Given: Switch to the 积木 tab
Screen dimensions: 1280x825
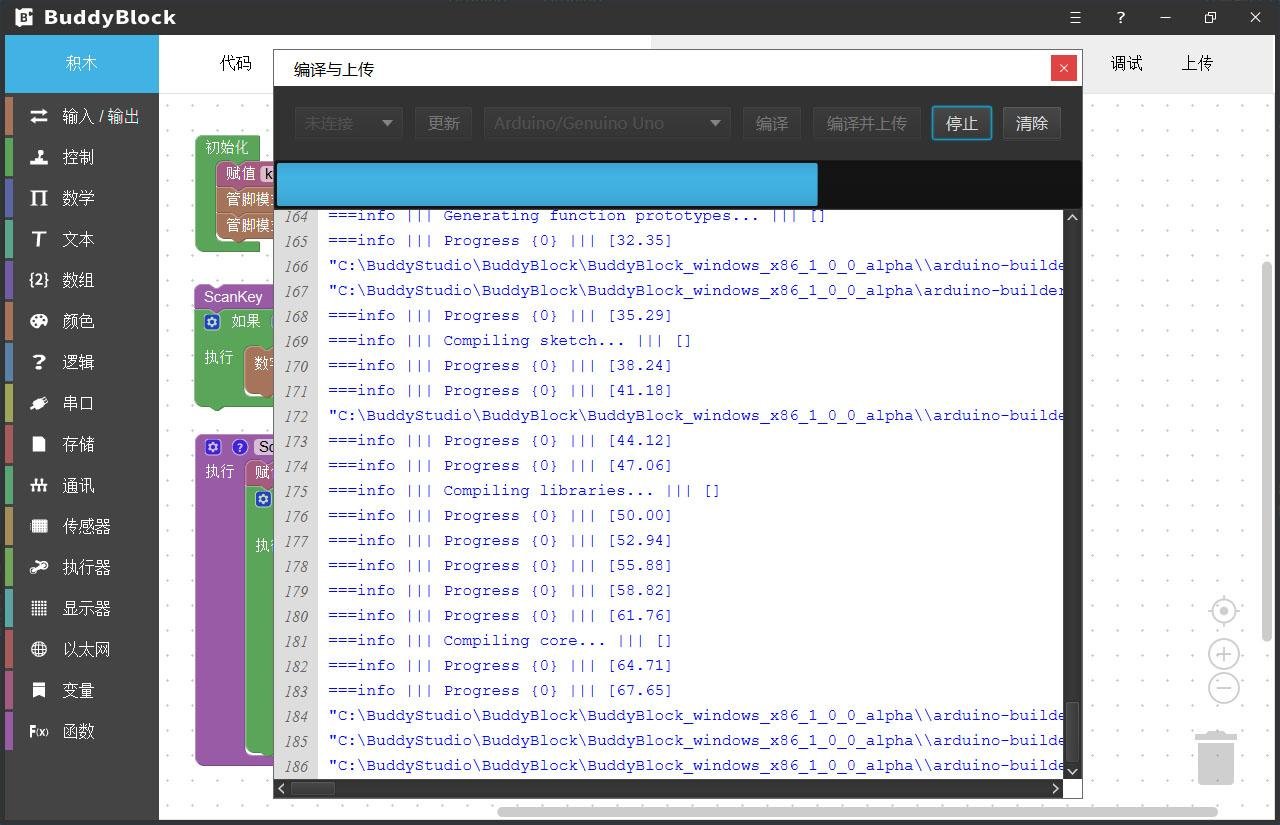Looking at the screenshot, I should [82, 63].
